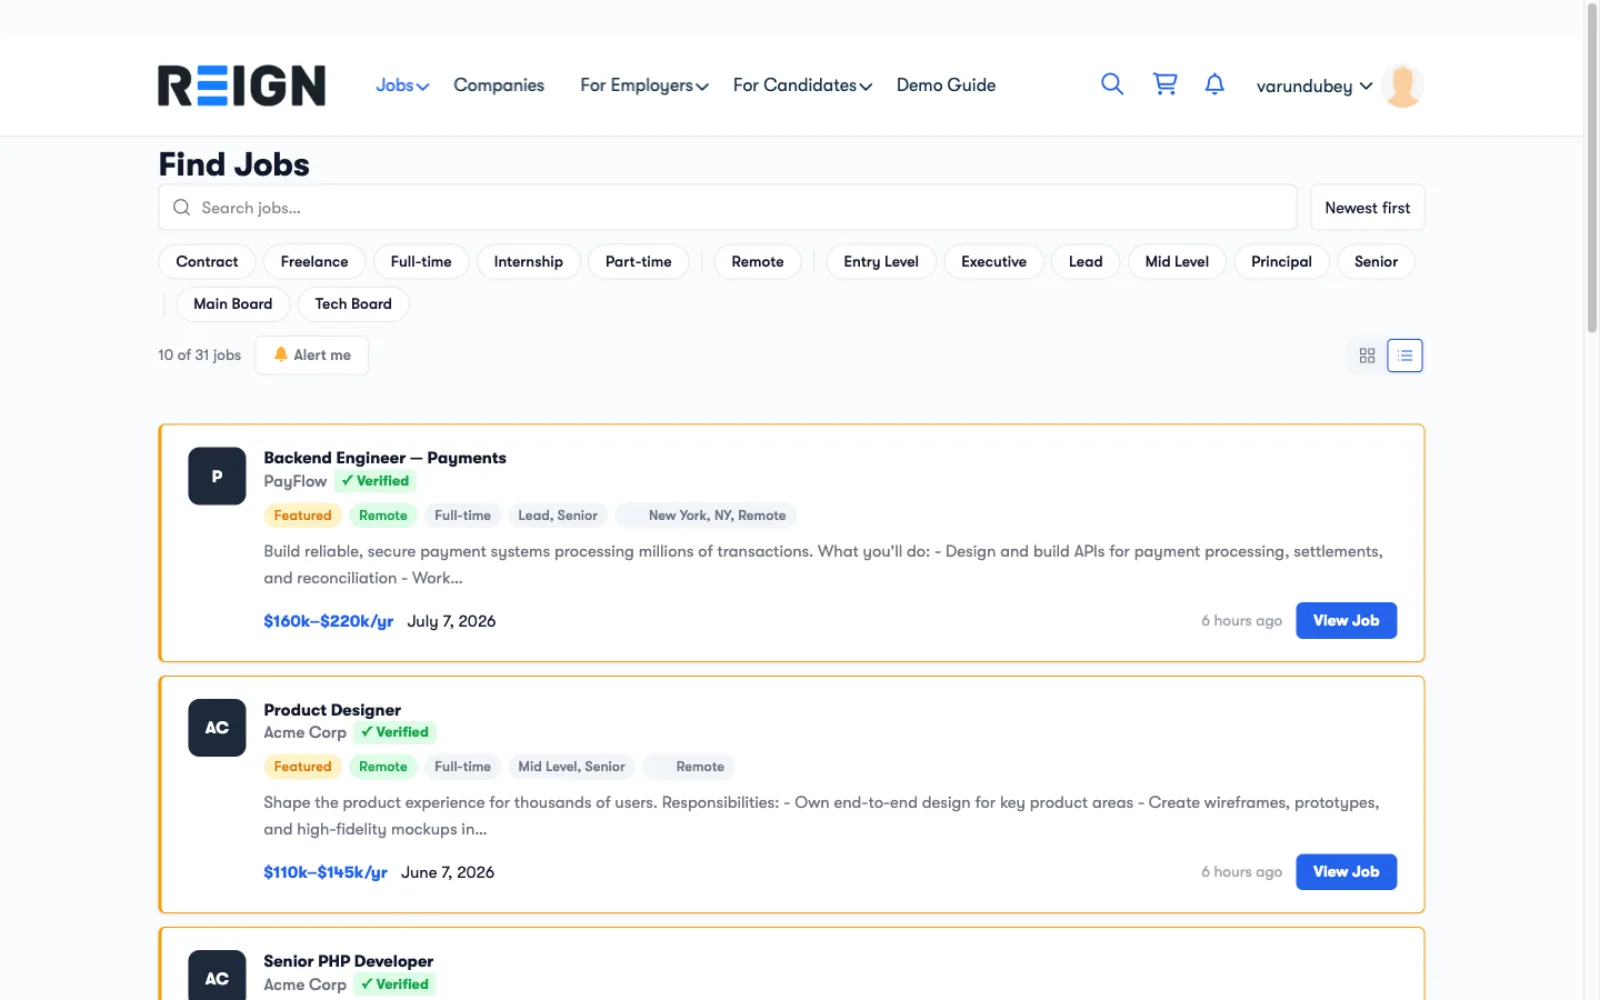1600x1000 pixels.
Task: Open the search magnifier icon in header
Action: [x=1112, y=84]
